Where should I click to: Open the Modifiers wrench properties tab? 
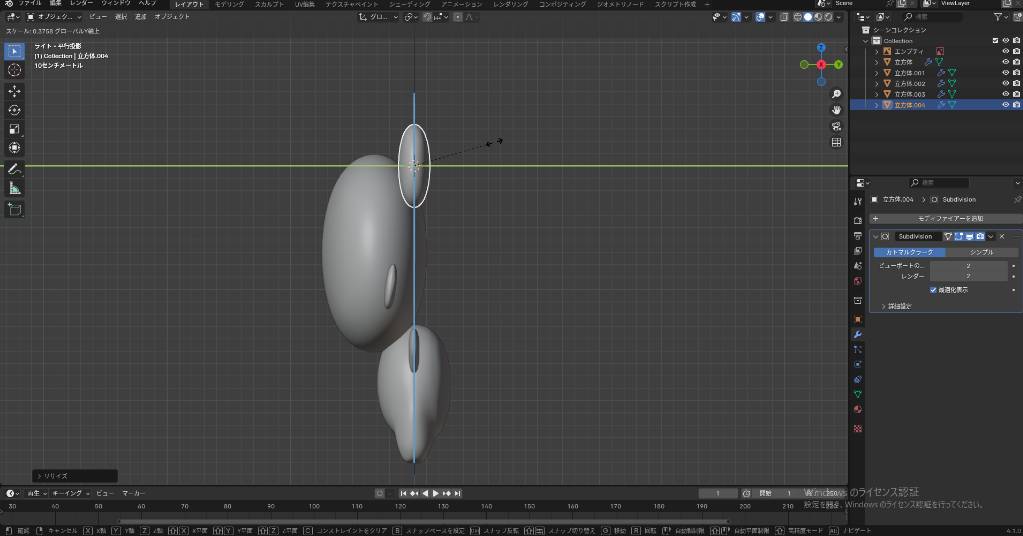857,334
